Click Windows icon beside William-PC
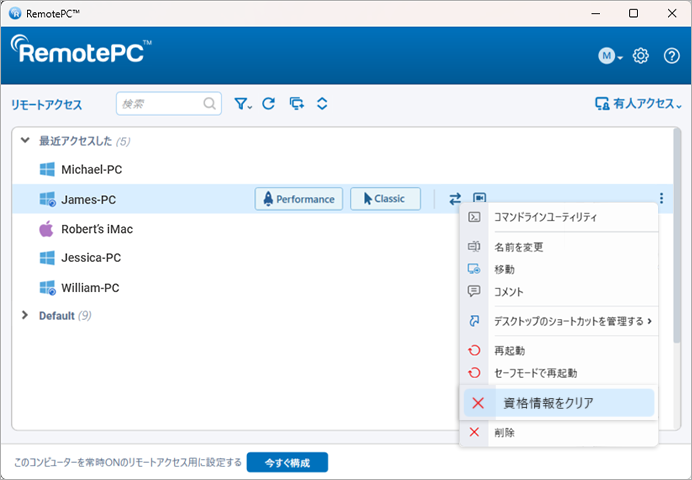 (x=47, y=288)
